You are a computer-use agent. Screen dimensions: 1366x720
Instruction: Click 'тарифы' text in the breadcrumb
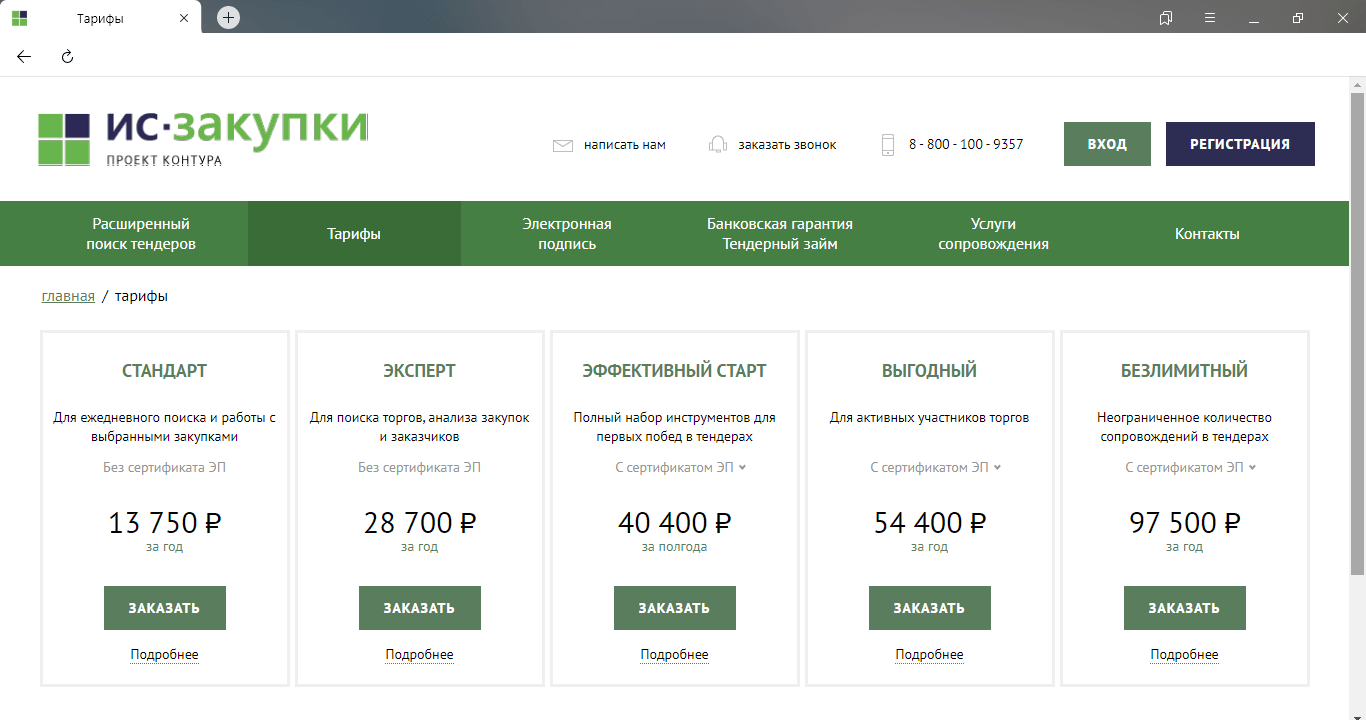(141, 297)
